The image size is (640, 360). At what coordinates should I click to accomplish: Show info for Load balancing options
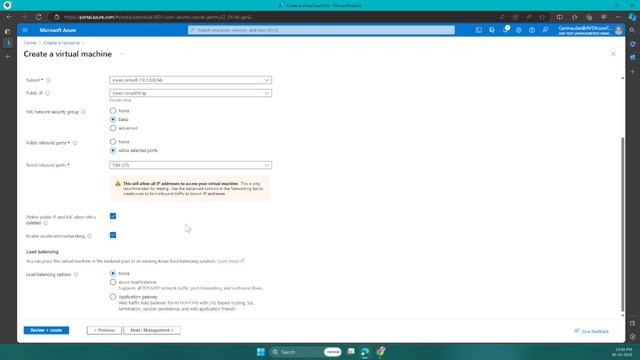pyautogui.click(x=76, y=275)
